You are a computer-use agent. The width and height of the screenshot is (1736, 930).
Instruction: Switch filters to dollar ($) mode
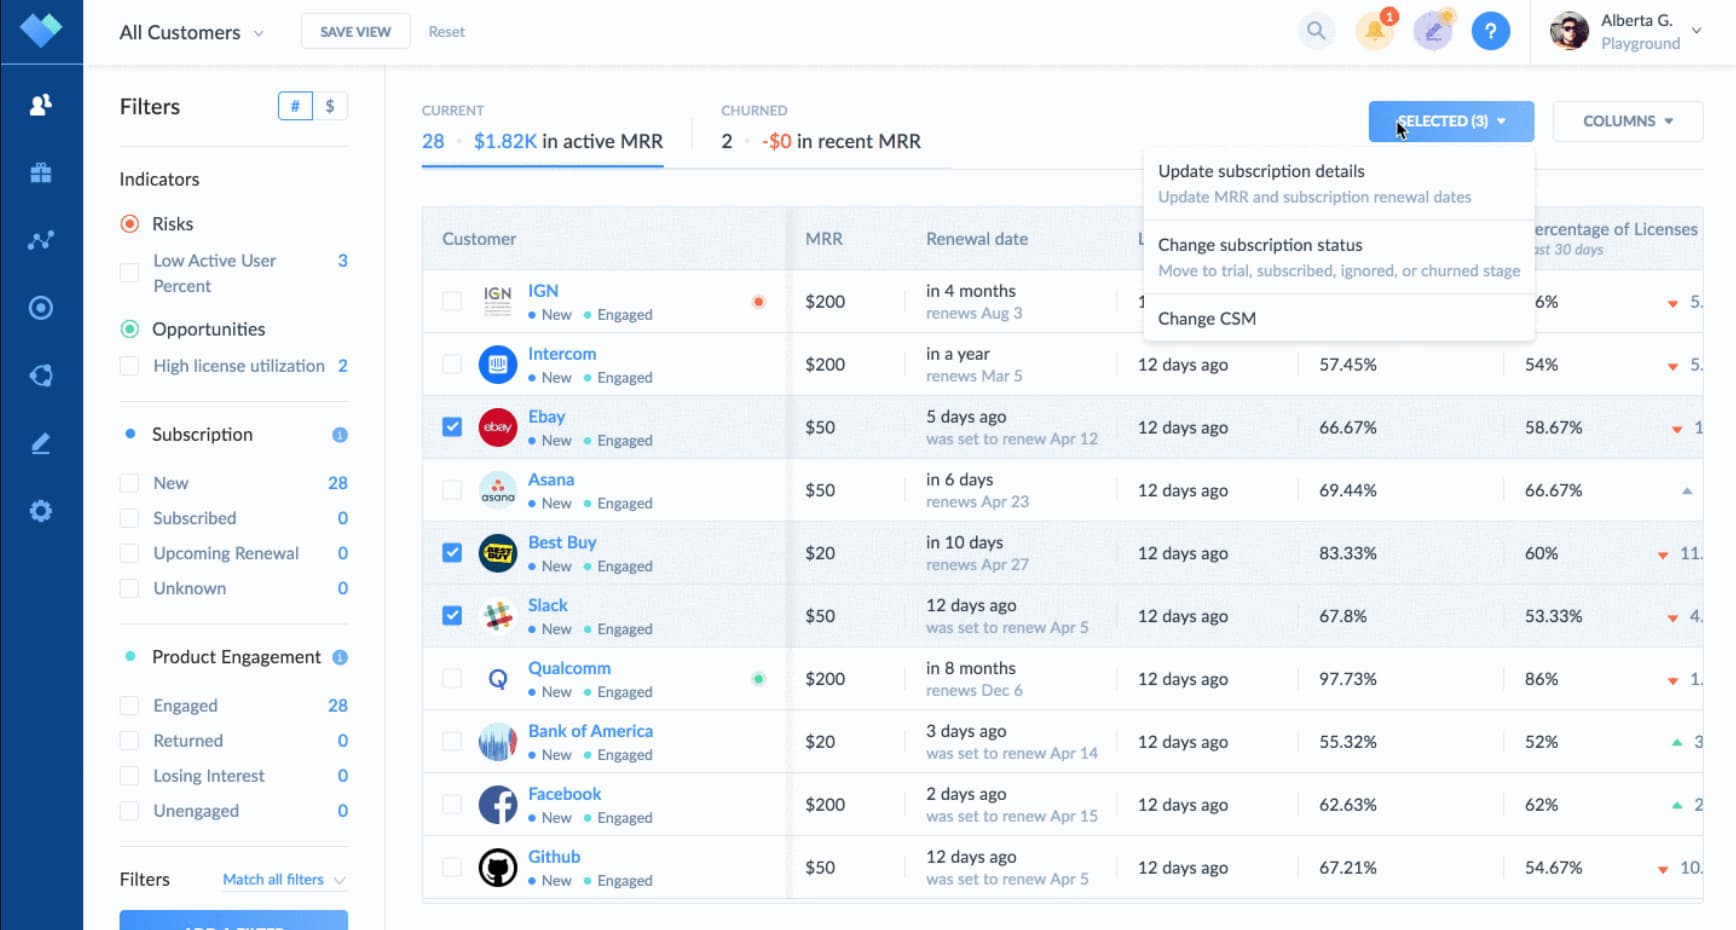coord(330,106)
